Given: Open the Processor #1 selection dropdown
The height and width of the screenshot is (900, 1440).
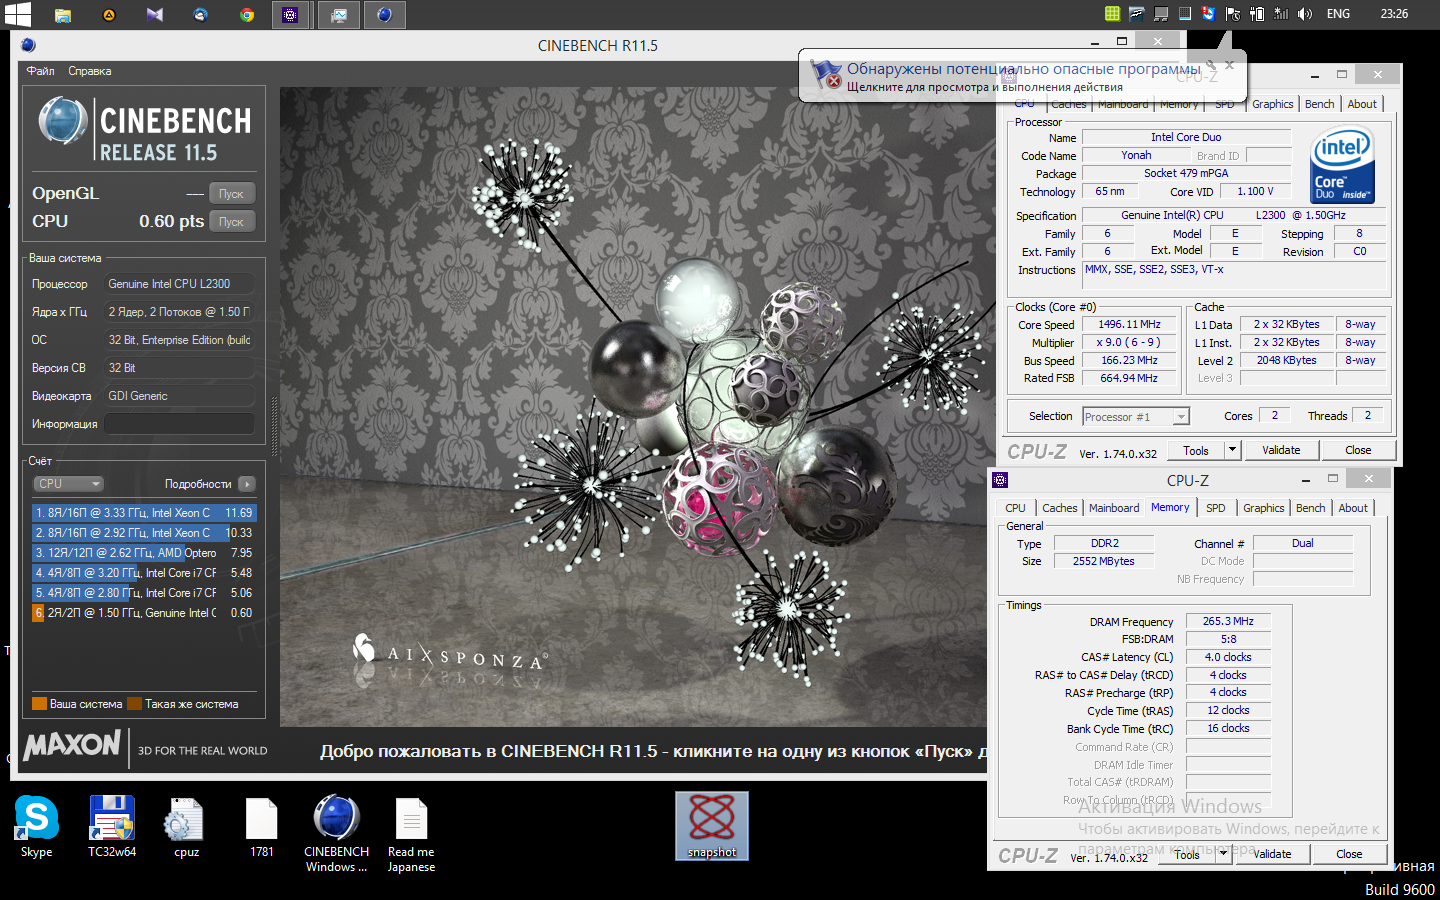Looking at the screenshot, I should point(1136,417).
